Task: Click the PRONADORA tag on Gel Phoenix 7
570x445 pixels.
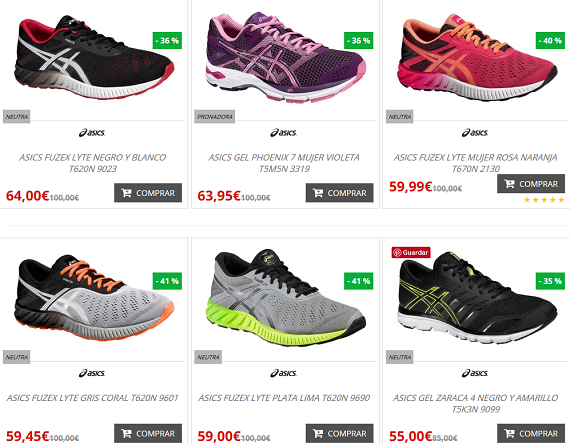Action: [x=214, y=117]
